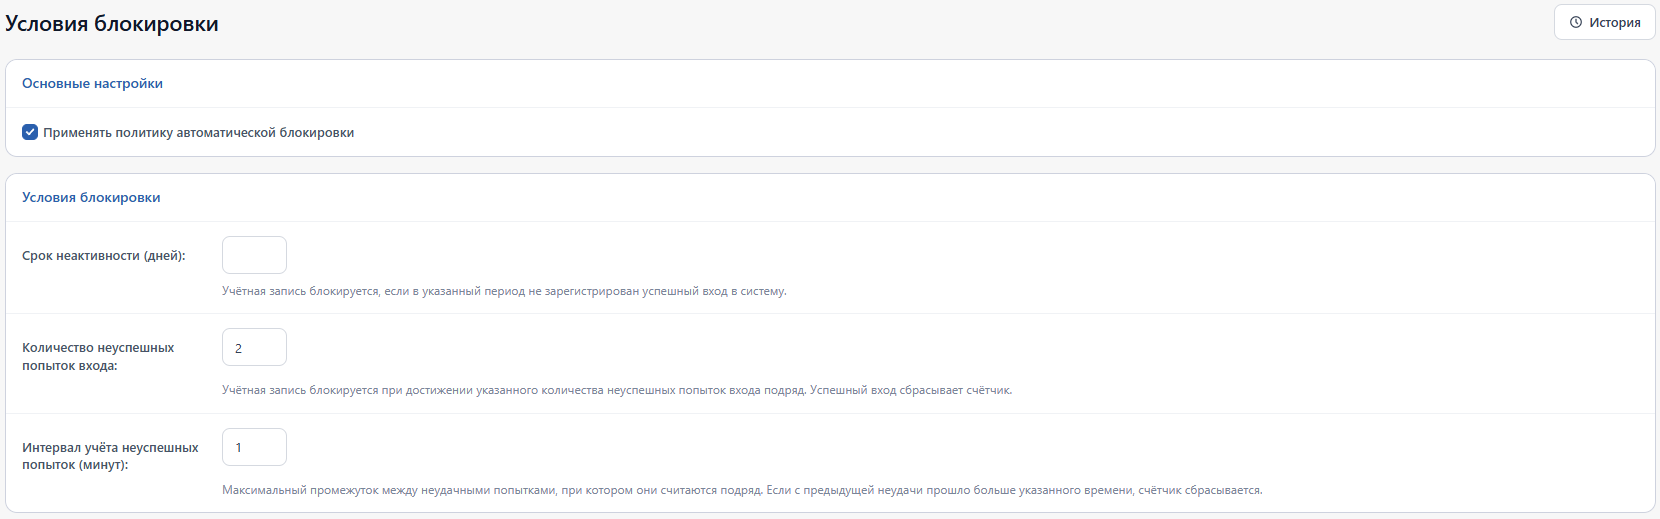This screenshot has height=519, width=1660.
Task: Click the 'Условия блокировки' card section heading
Action: (91, 198)
